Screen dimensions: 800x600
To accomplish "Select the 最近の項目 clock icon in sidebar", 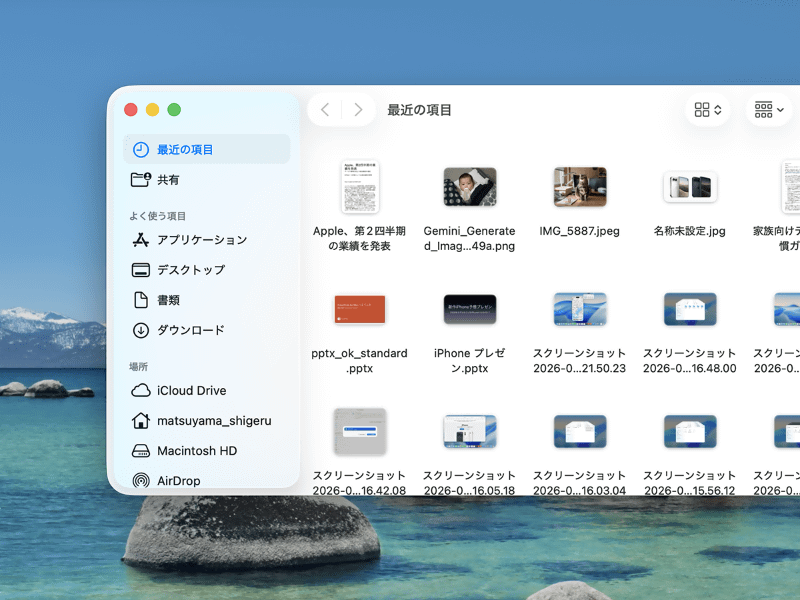I will [141, 149].
